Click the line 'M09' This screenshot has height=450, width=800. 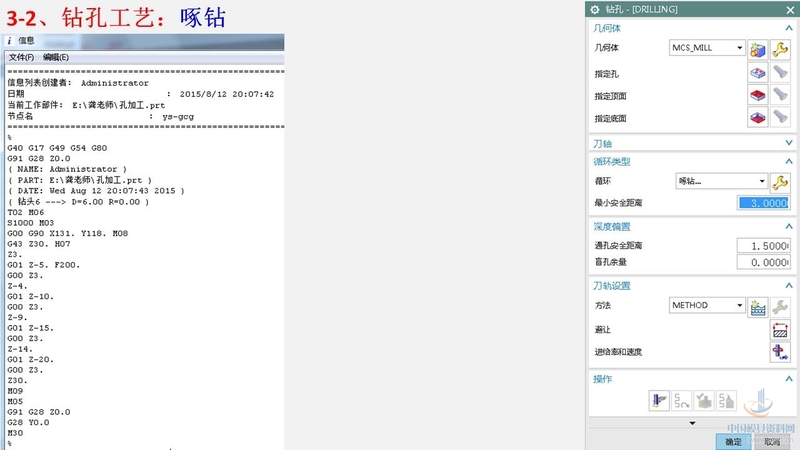click(x=15, y=391)
